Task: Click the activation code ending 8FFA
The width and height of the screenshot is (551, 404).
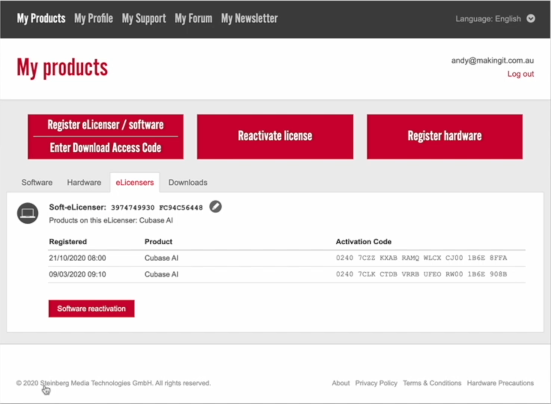Action: 421,258
